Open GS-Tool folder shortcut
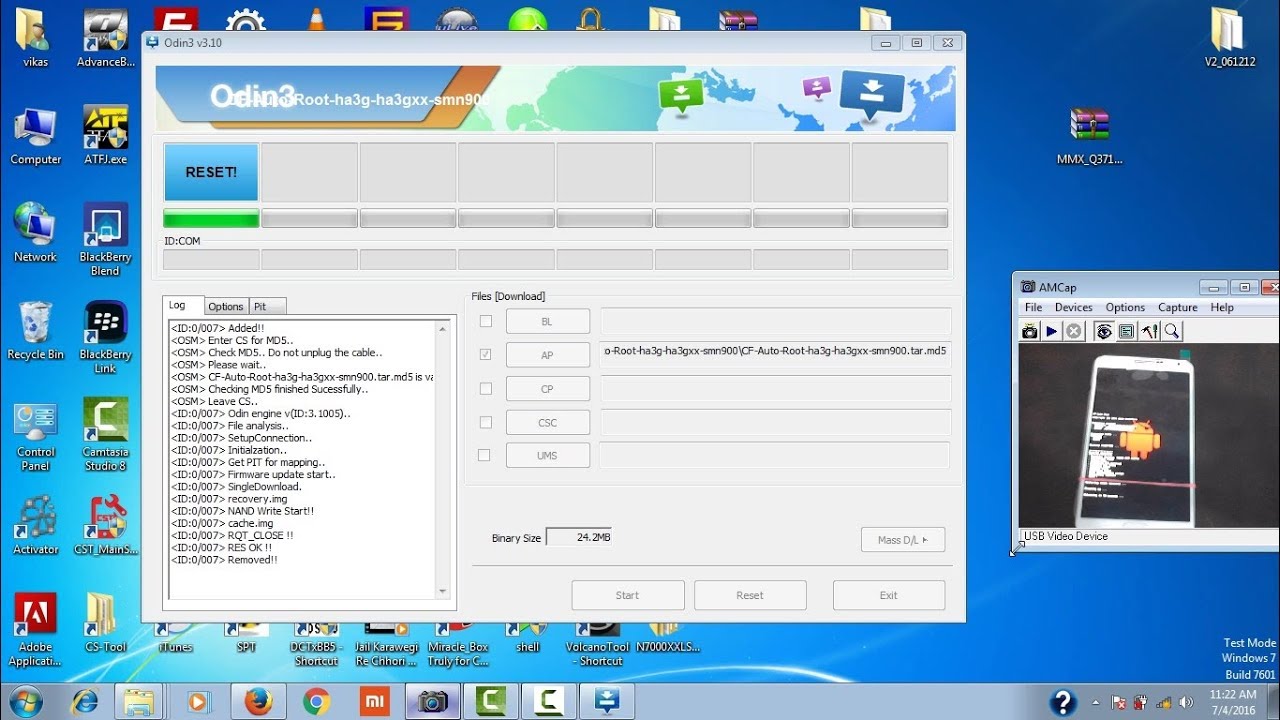 click(105, 622)
